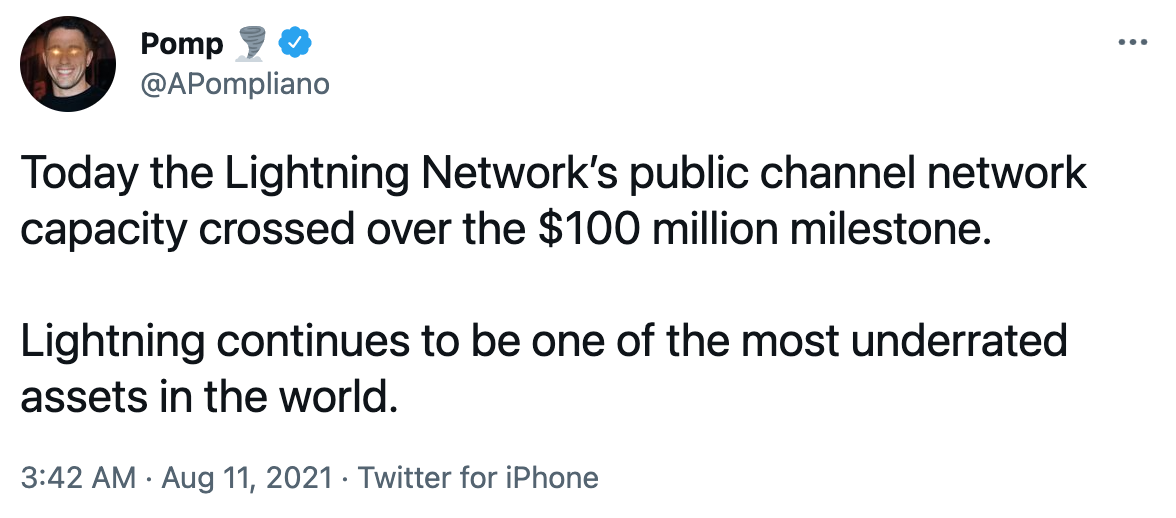
Task: Click the display name Pomp
Action: coord(182,43)
